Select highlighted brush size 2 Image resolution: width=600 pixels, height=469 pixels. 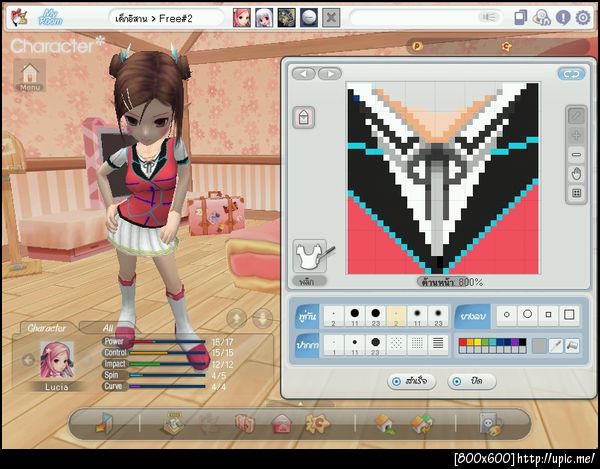click(x=396, y=316)
